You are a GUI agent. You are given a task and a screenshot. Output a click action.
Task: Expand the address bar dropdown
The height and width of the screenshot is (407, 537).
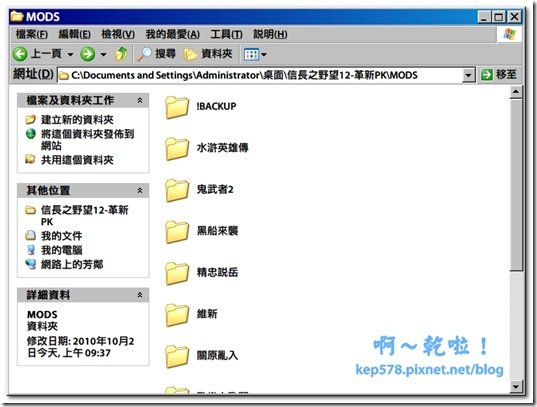[x=468, y=75]
